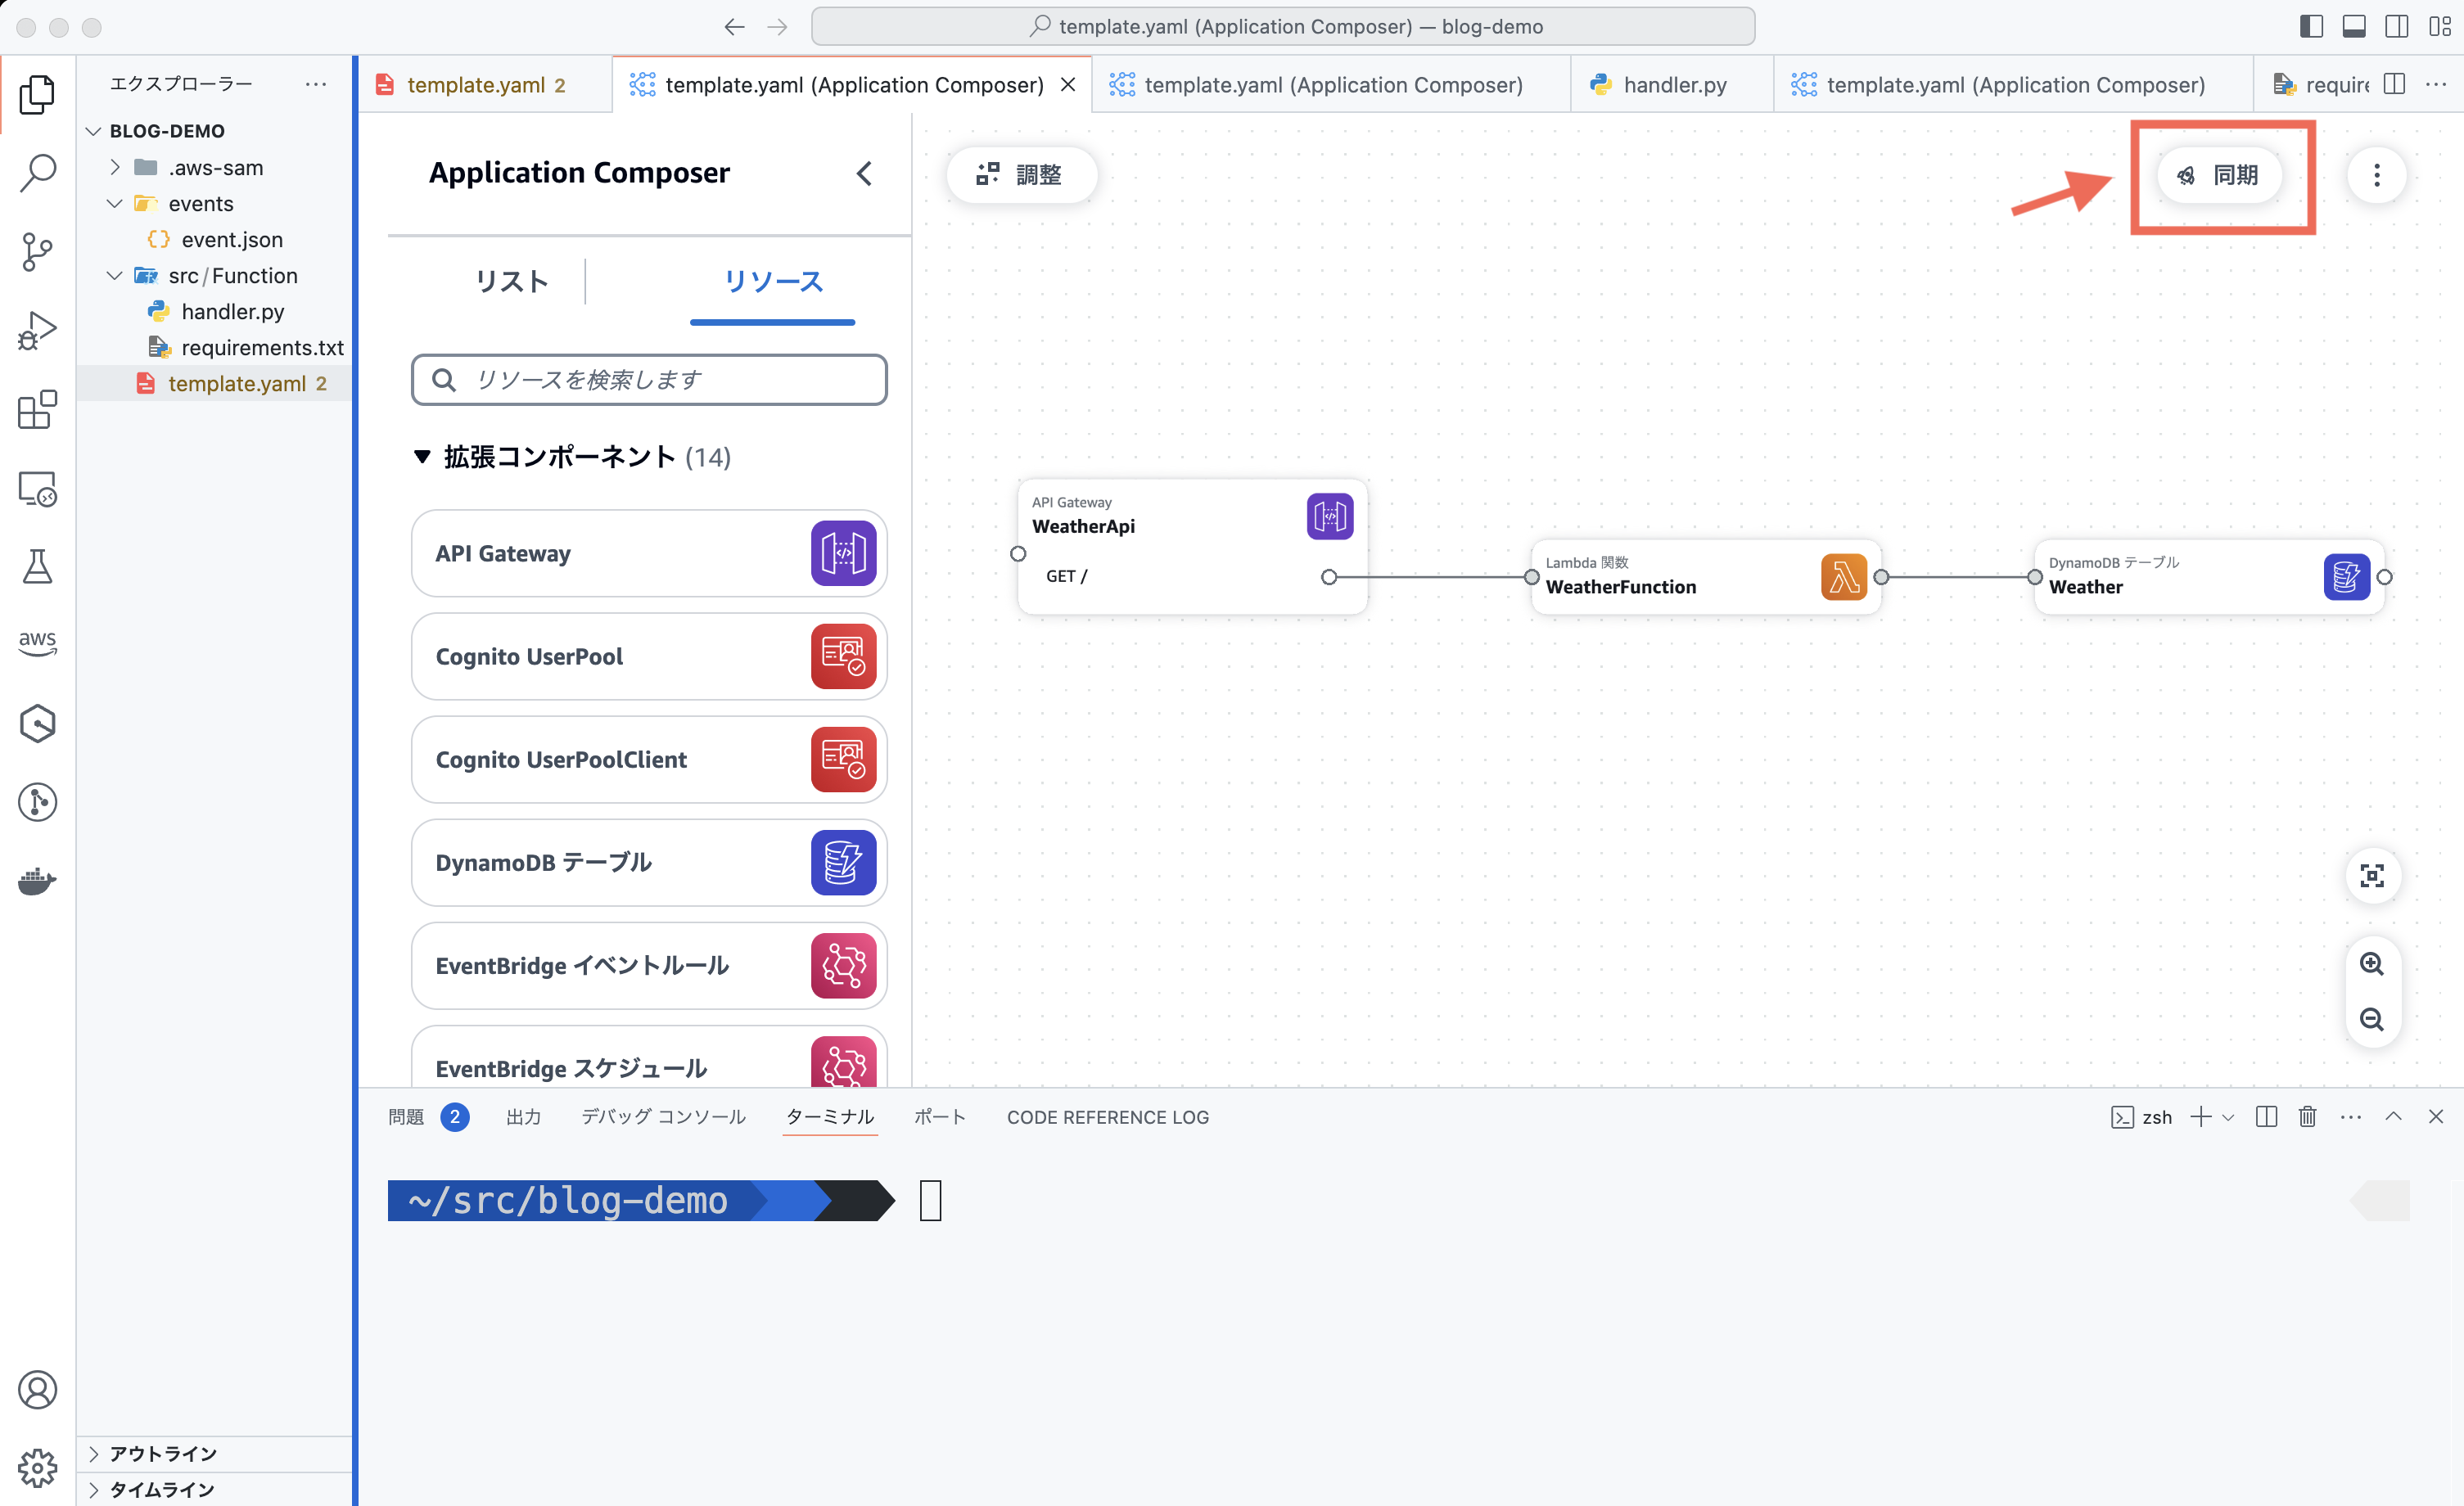Open the Extensions view
Viewport: 2464px width, 1506px height.
click(x=37, y=409)
